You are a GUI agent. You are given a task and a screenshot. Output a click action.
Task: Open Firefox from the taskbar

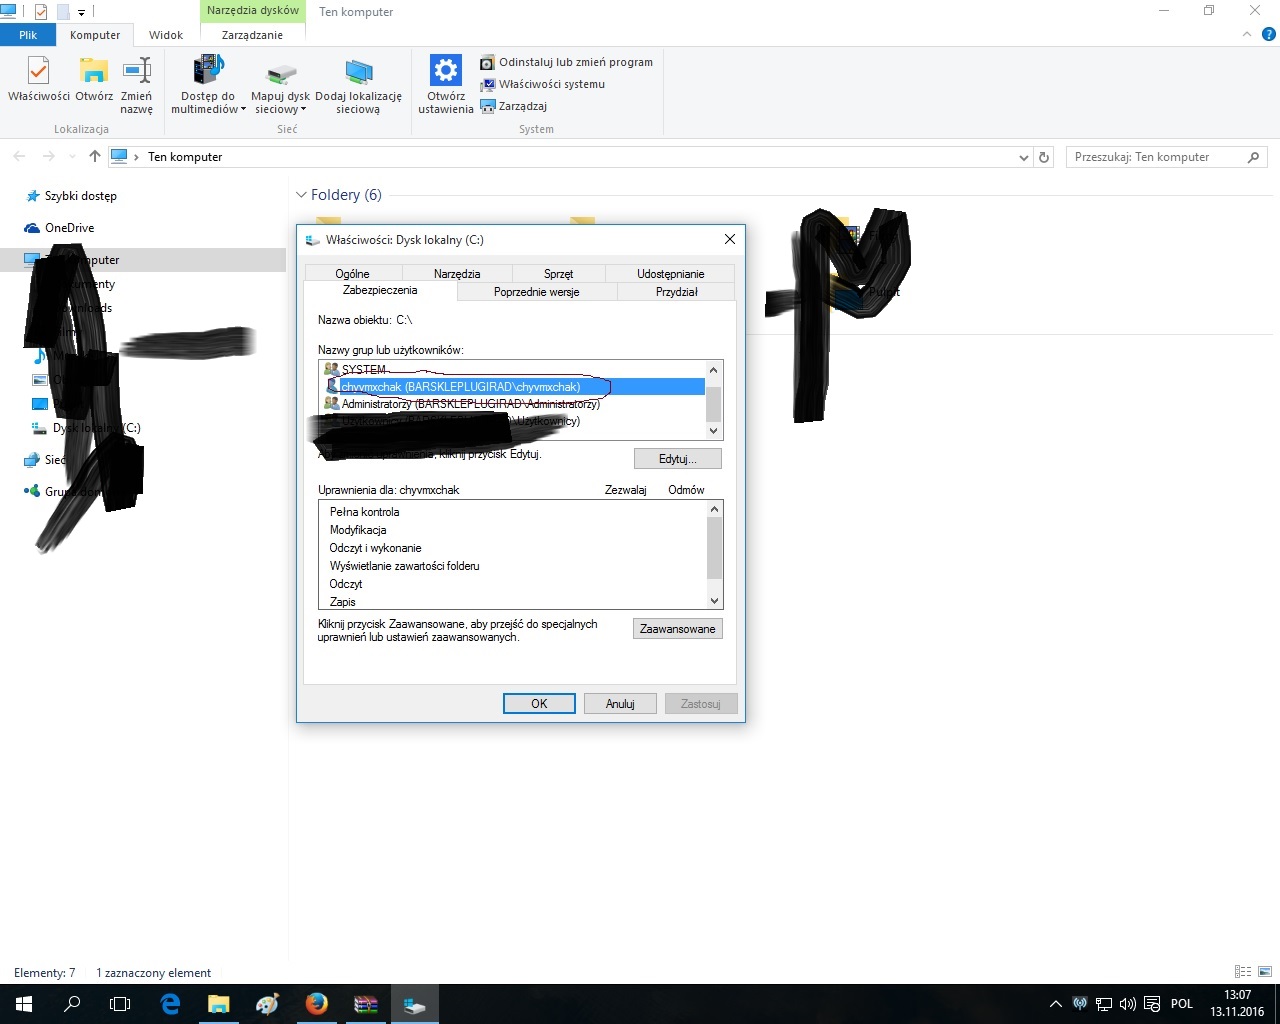coord(316,1003)
